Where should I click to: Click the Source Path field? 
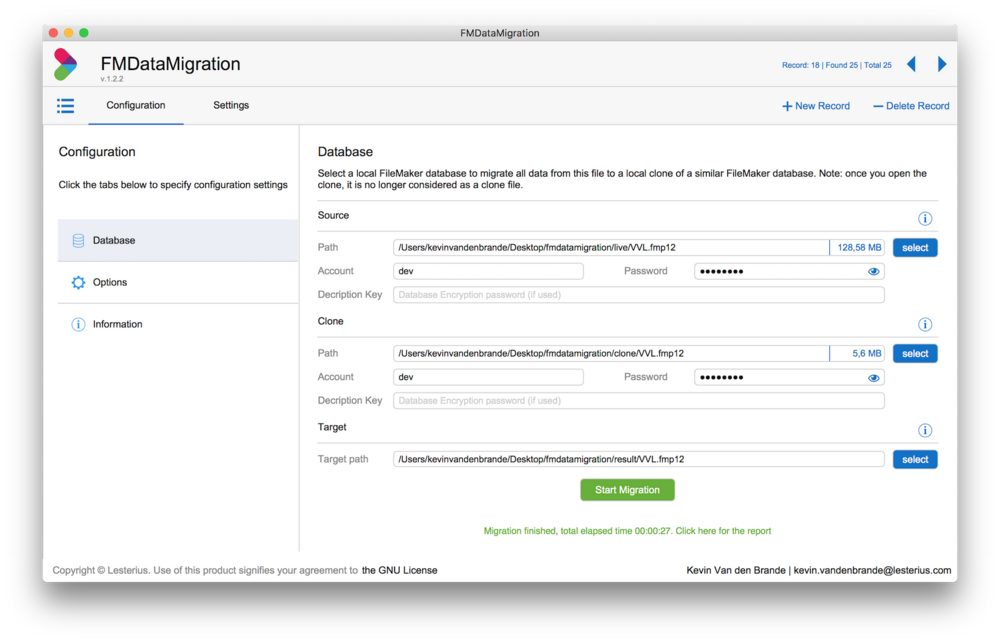pos(611,248)
